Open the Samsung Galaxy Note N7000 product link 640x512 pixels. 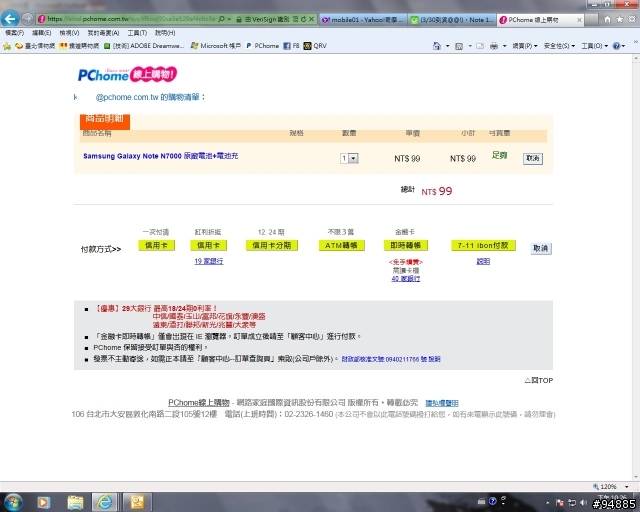(x=161, y=156)
